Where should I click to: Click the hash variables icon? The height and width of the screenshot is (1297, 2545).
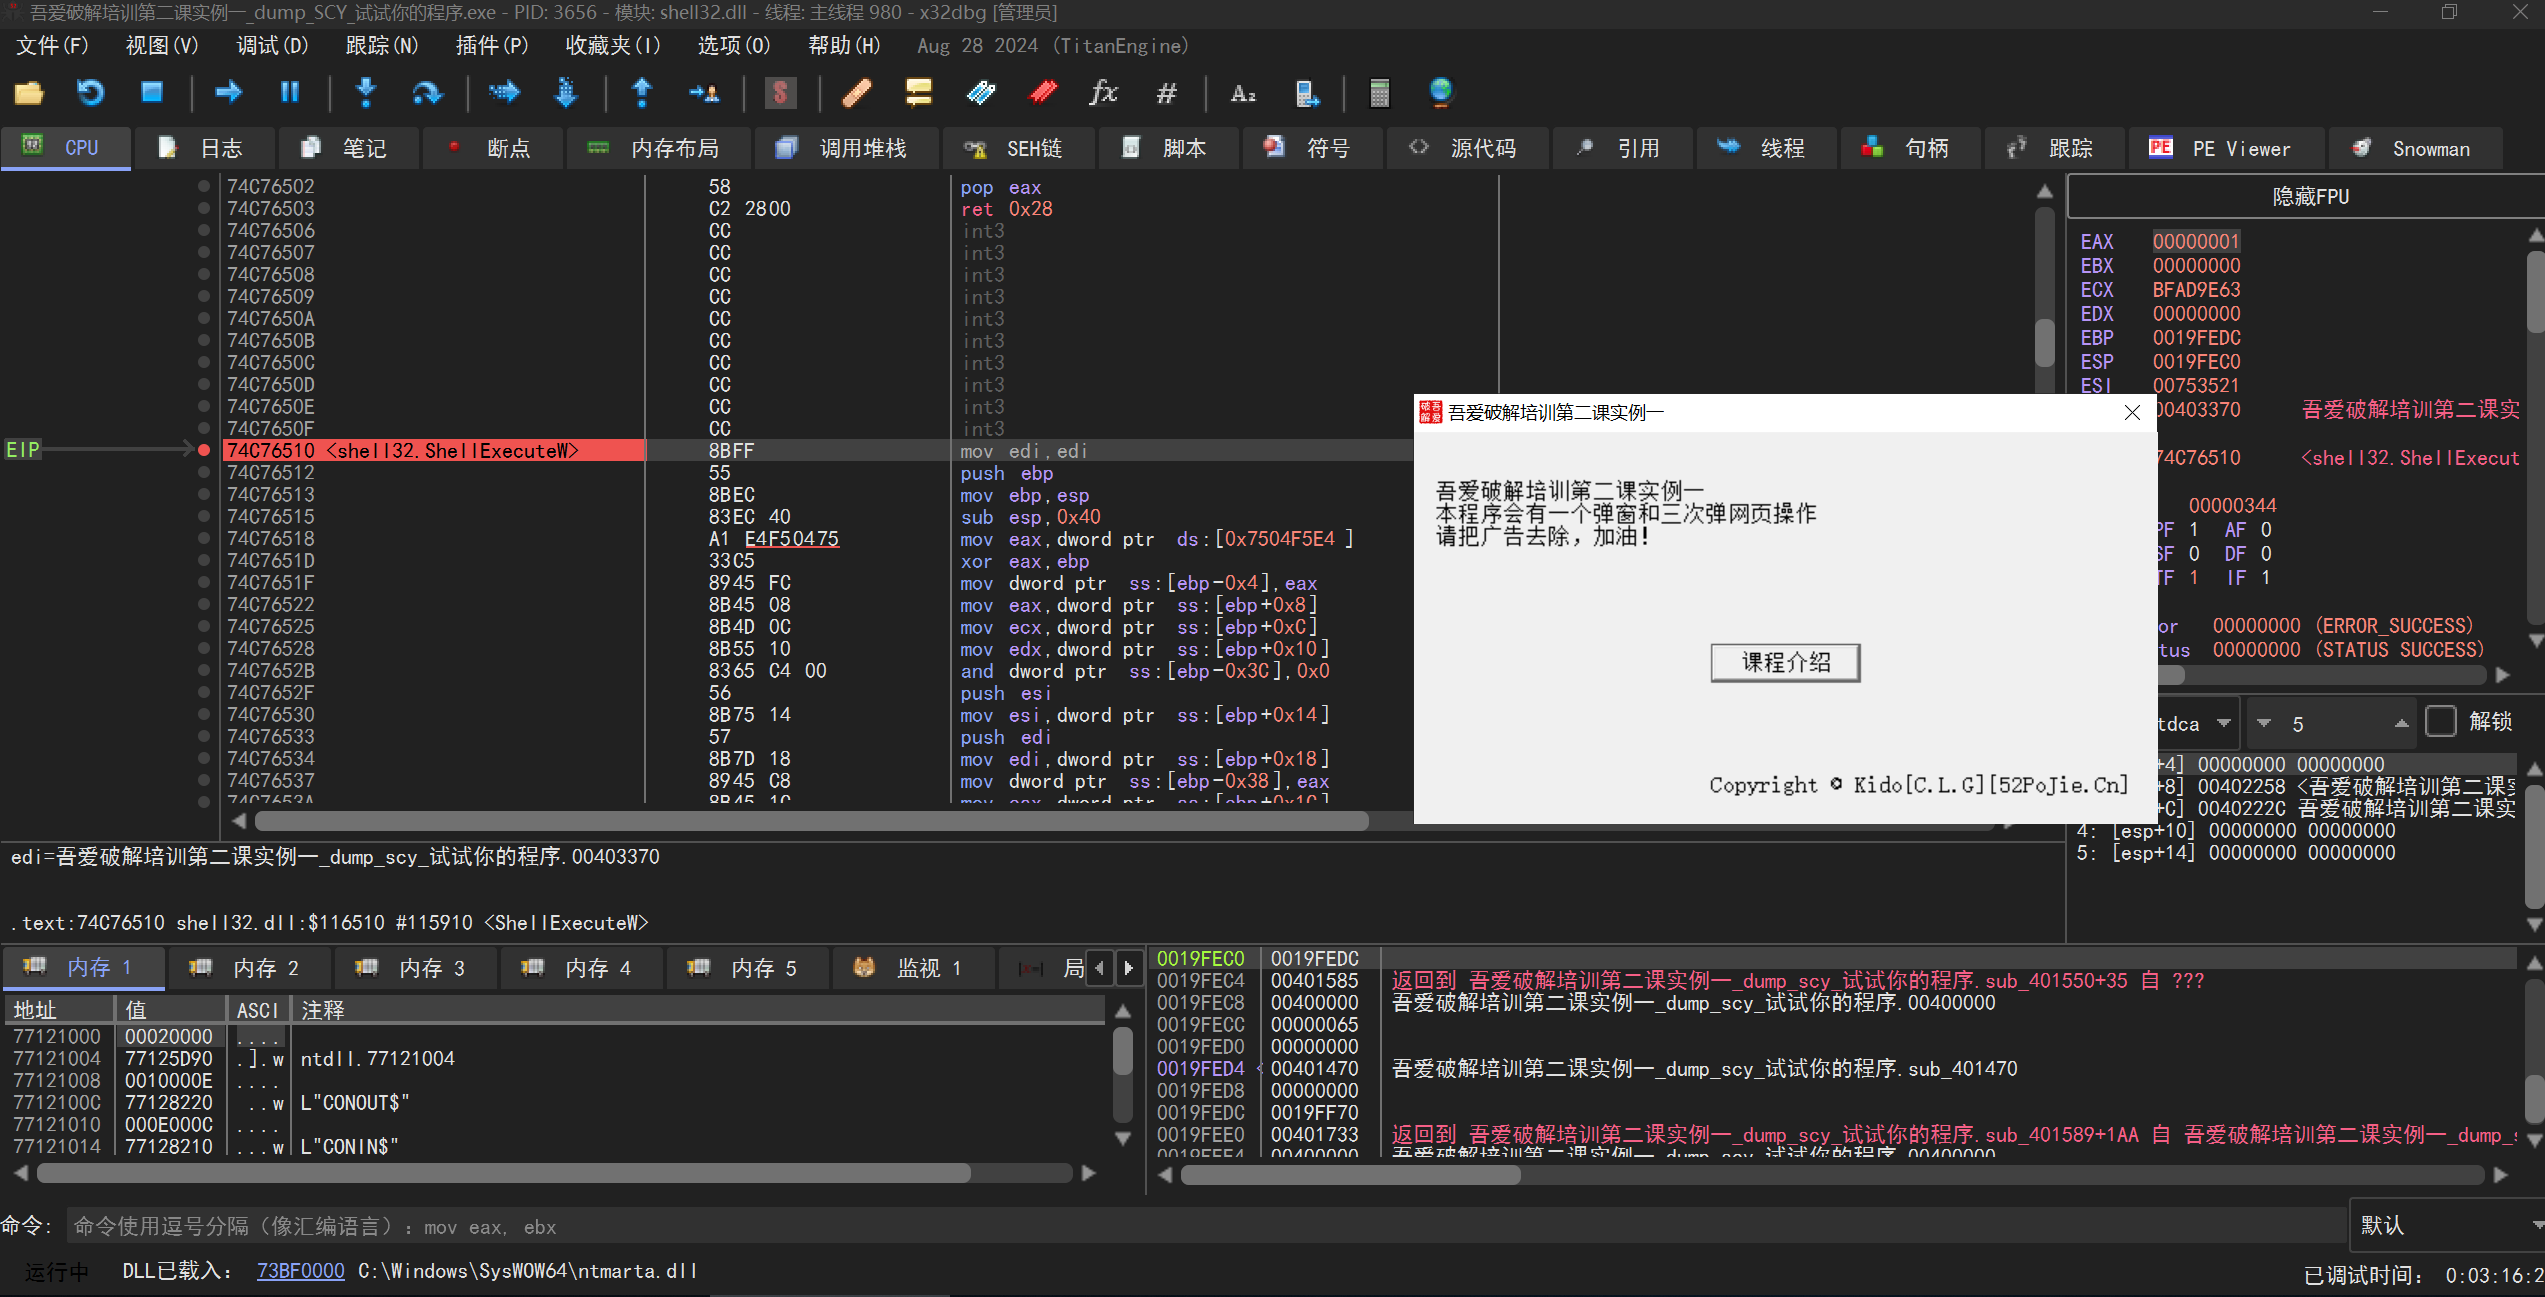click(x=1166, y=93)
